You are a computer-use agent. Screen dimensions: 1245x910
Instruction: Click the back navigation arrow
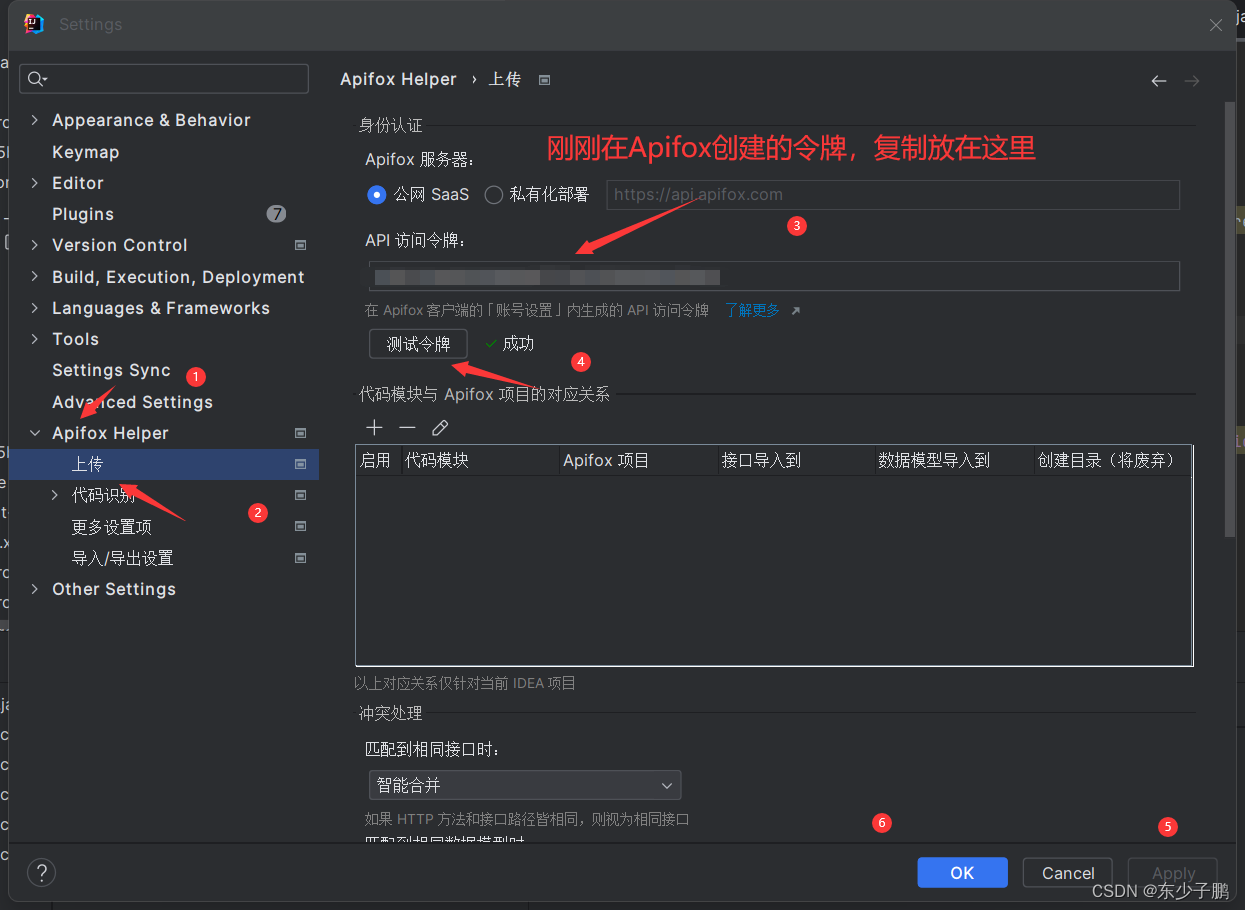click(1159, 81)
